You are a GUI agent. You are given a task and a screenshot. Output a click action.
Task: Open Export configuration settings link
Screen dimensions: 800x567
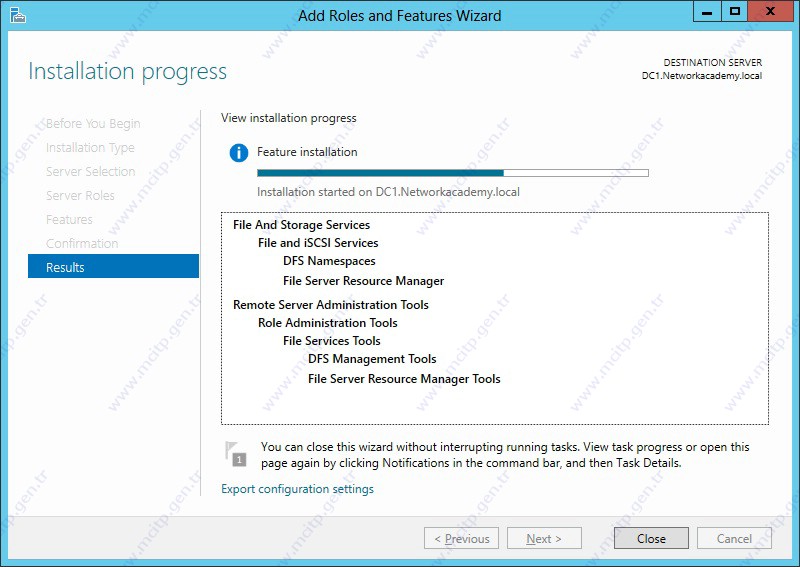click(297, 489)
